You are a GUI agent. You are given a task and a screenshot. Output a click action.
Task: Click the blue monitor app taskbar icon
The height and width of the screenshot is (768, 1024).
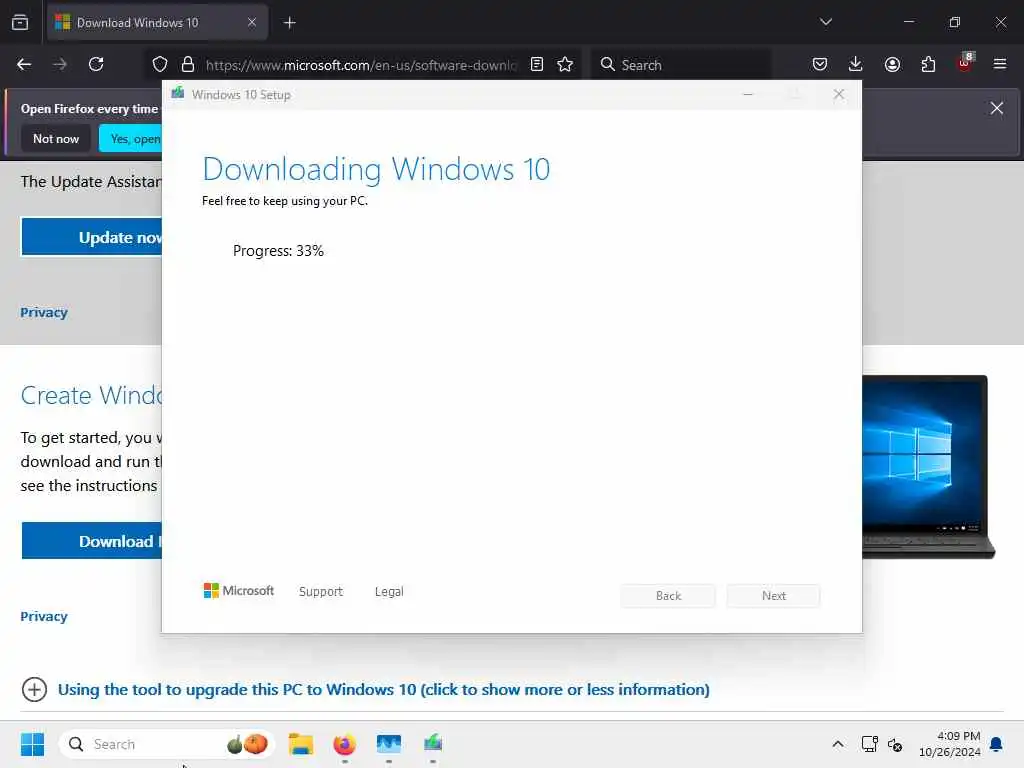(x=389, y=744)
